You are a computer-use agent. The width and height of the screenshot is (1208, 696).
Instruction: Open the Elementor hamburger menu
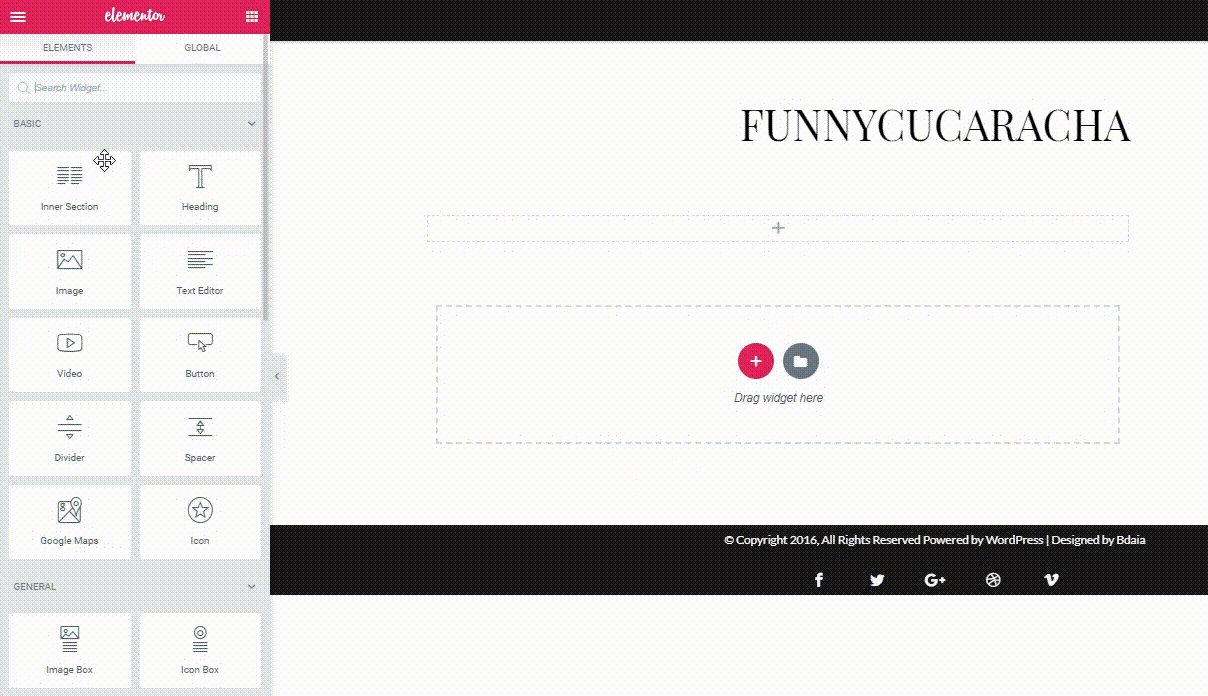tap(17, 16)
